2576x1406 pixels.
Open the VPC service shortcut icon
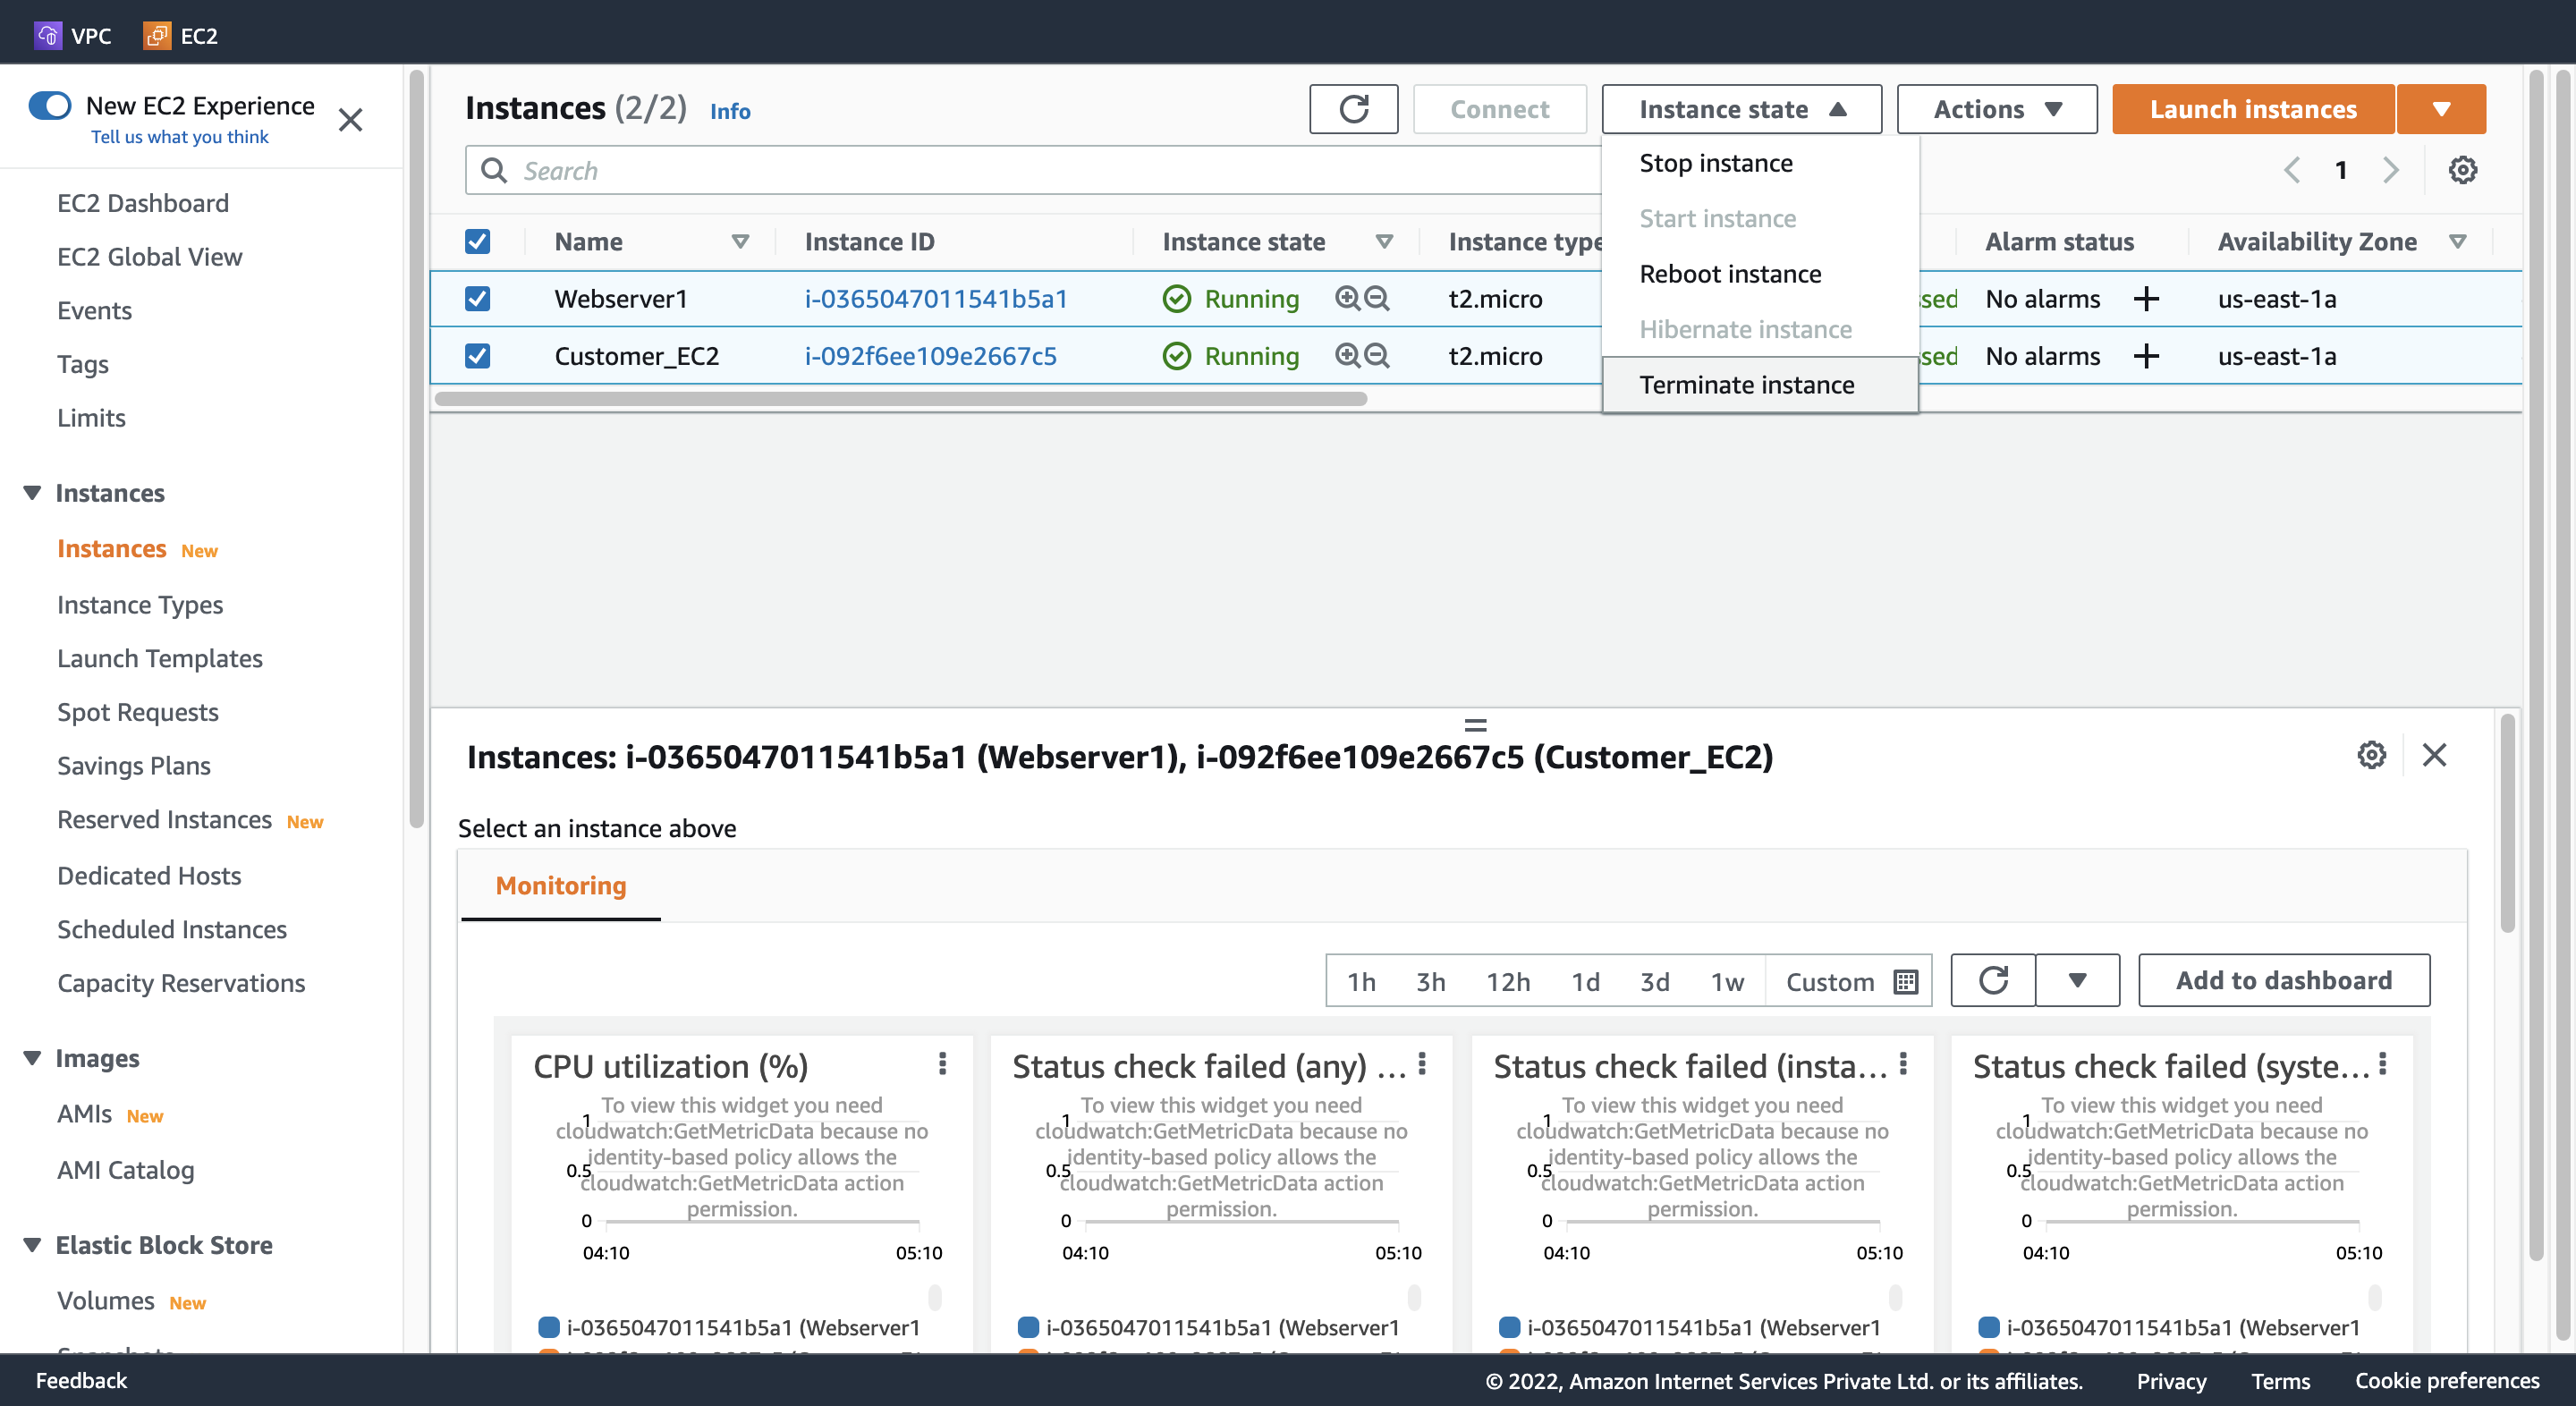47,36
